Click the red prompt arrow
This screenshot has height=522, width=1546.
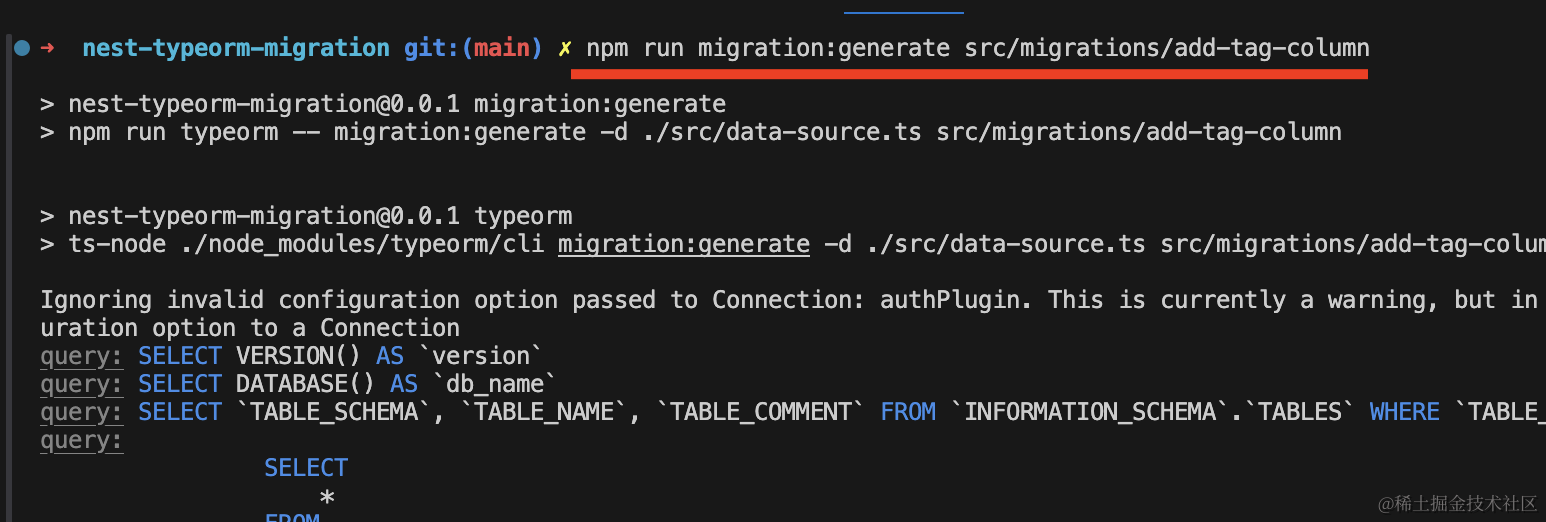pos(47,48)
